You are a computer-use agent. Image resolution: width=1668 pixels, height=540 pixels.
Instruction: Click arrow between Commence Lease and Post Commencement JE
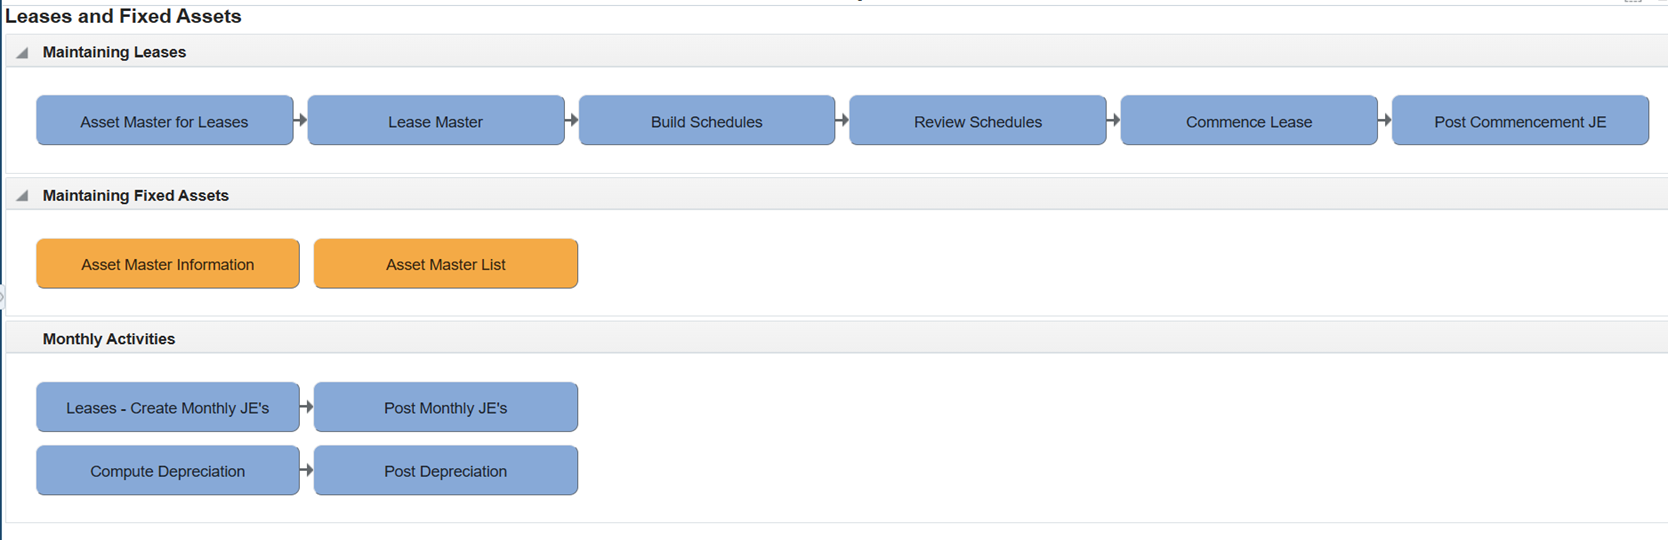point(1385,120)
